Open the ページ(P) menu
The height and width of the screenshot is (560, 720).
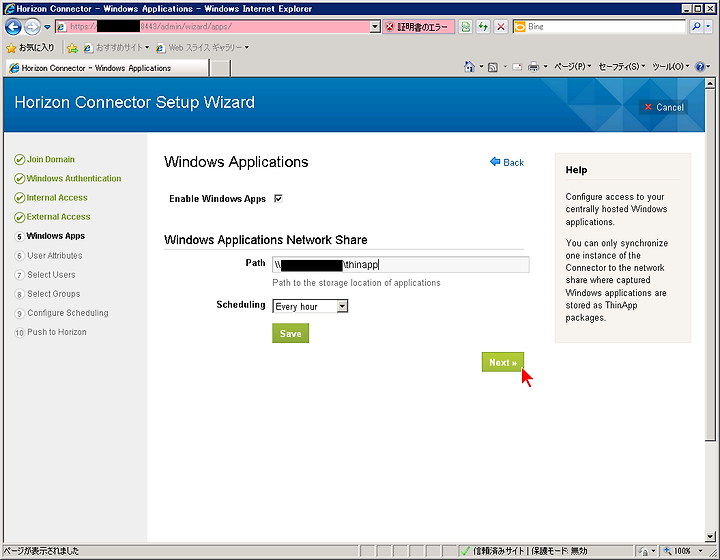572,67
